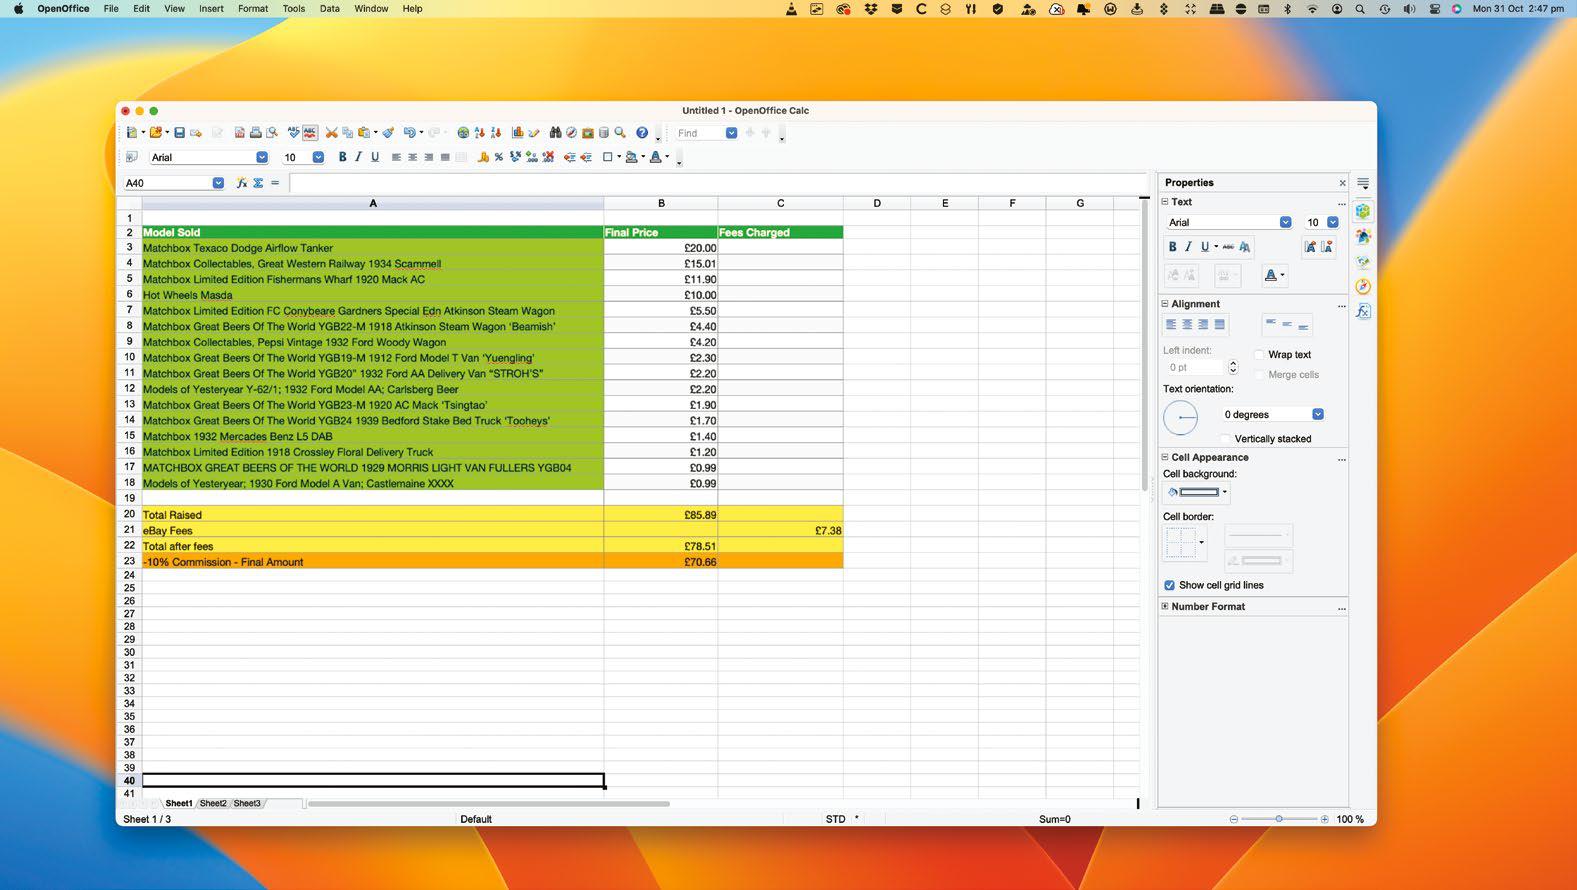
Task: Click the Undo arrow icon
Action: tap(409, 133)
